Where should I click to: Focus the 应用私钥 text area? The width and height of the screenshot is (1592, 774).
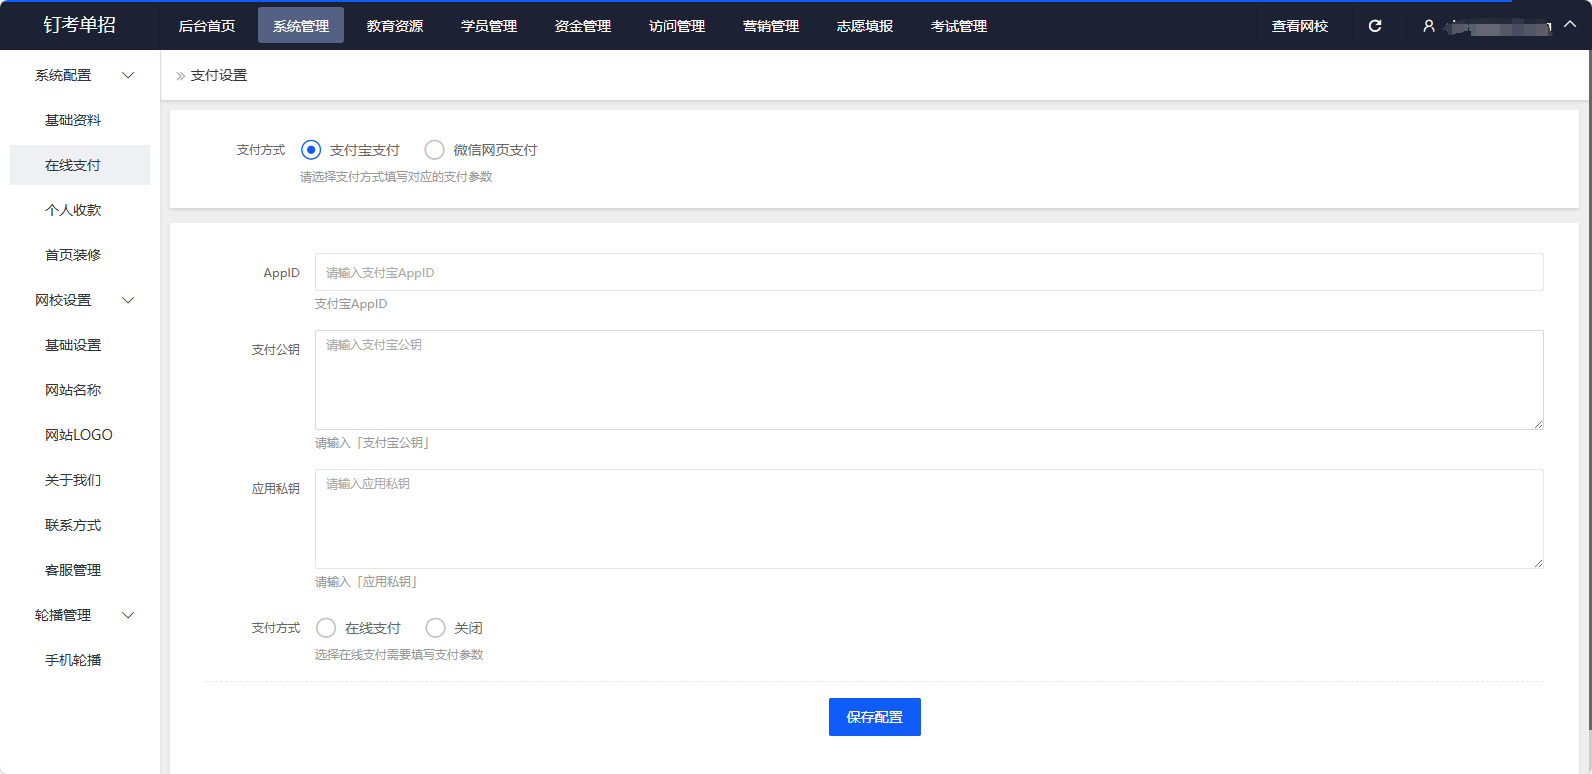coord(929,519)
